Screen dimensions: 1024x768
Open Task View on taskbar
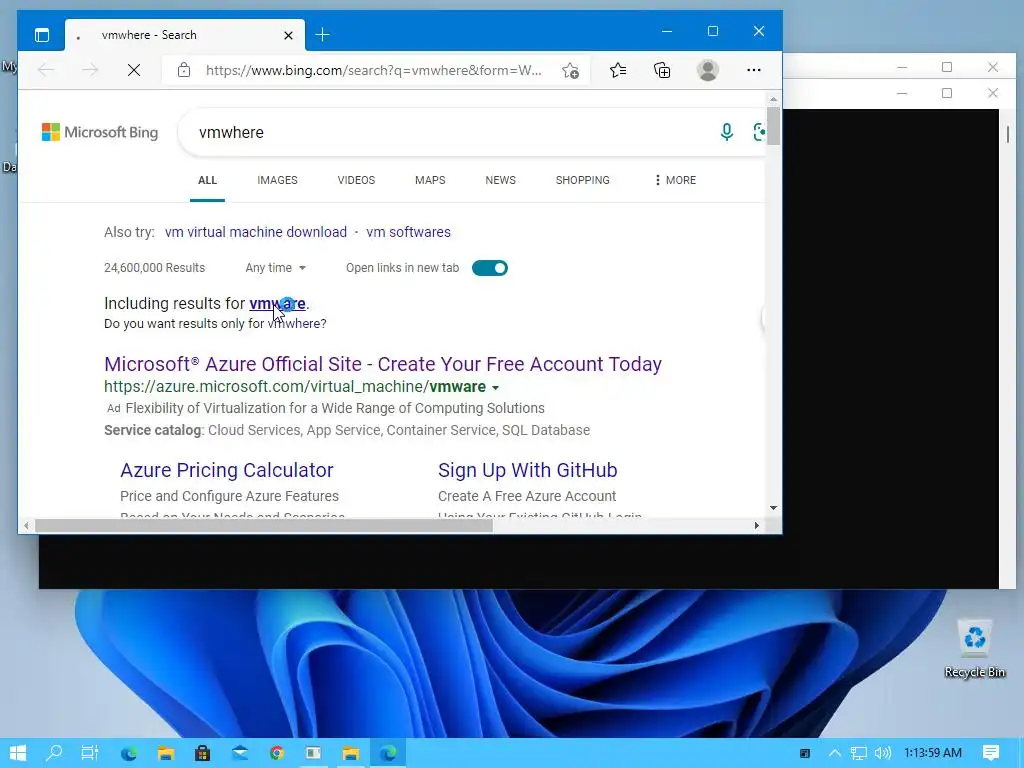point(90,753)
